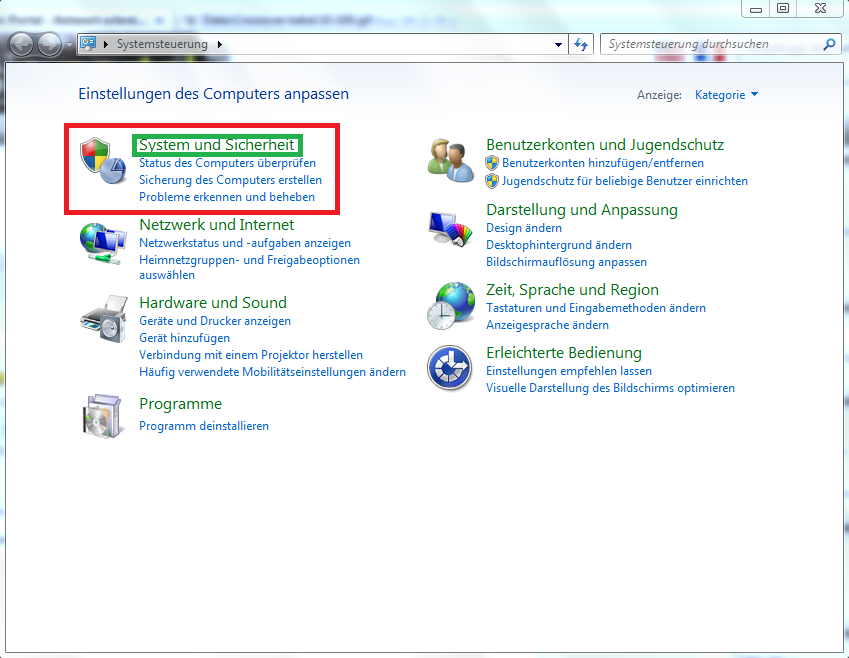The image size is (849, 658).
Task: Click the search magnifier icon
Action: pos(828,45)
